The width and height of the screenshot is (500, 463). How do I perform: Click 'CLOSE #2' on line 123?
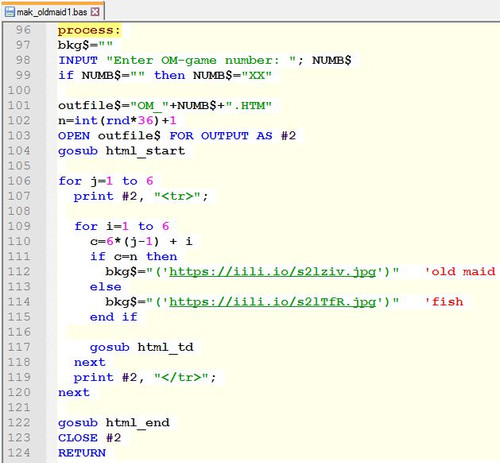tap(89, 438)
